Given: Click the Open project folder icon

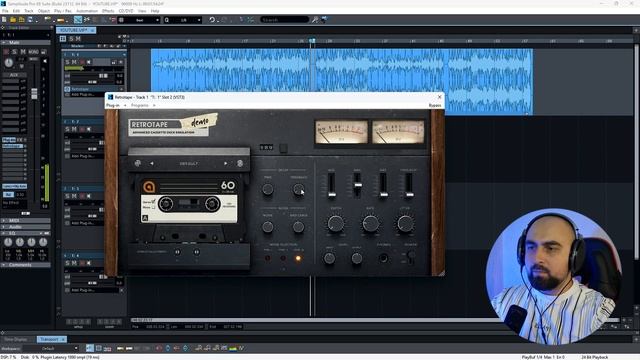Looking at the screenshot, I should click(13, 20).
